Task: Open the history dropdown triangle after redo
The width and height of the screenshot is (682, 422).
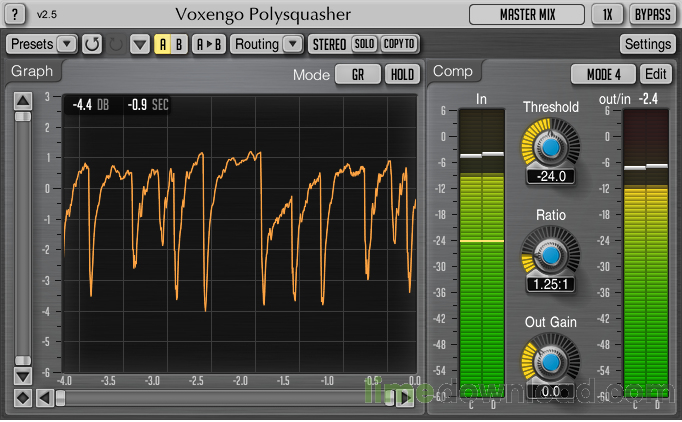Action: 140,44
